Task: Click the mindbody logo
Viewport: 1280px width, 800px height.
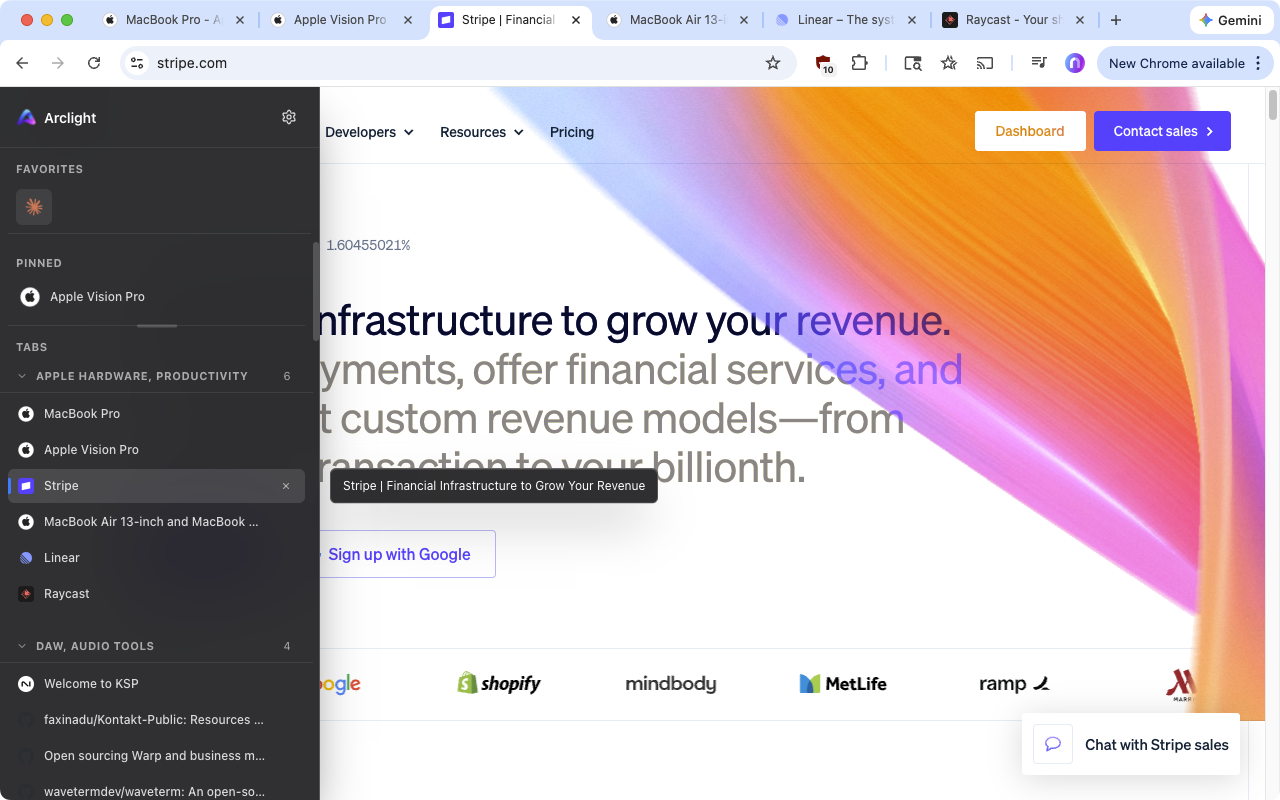Action: click(671, 684)
